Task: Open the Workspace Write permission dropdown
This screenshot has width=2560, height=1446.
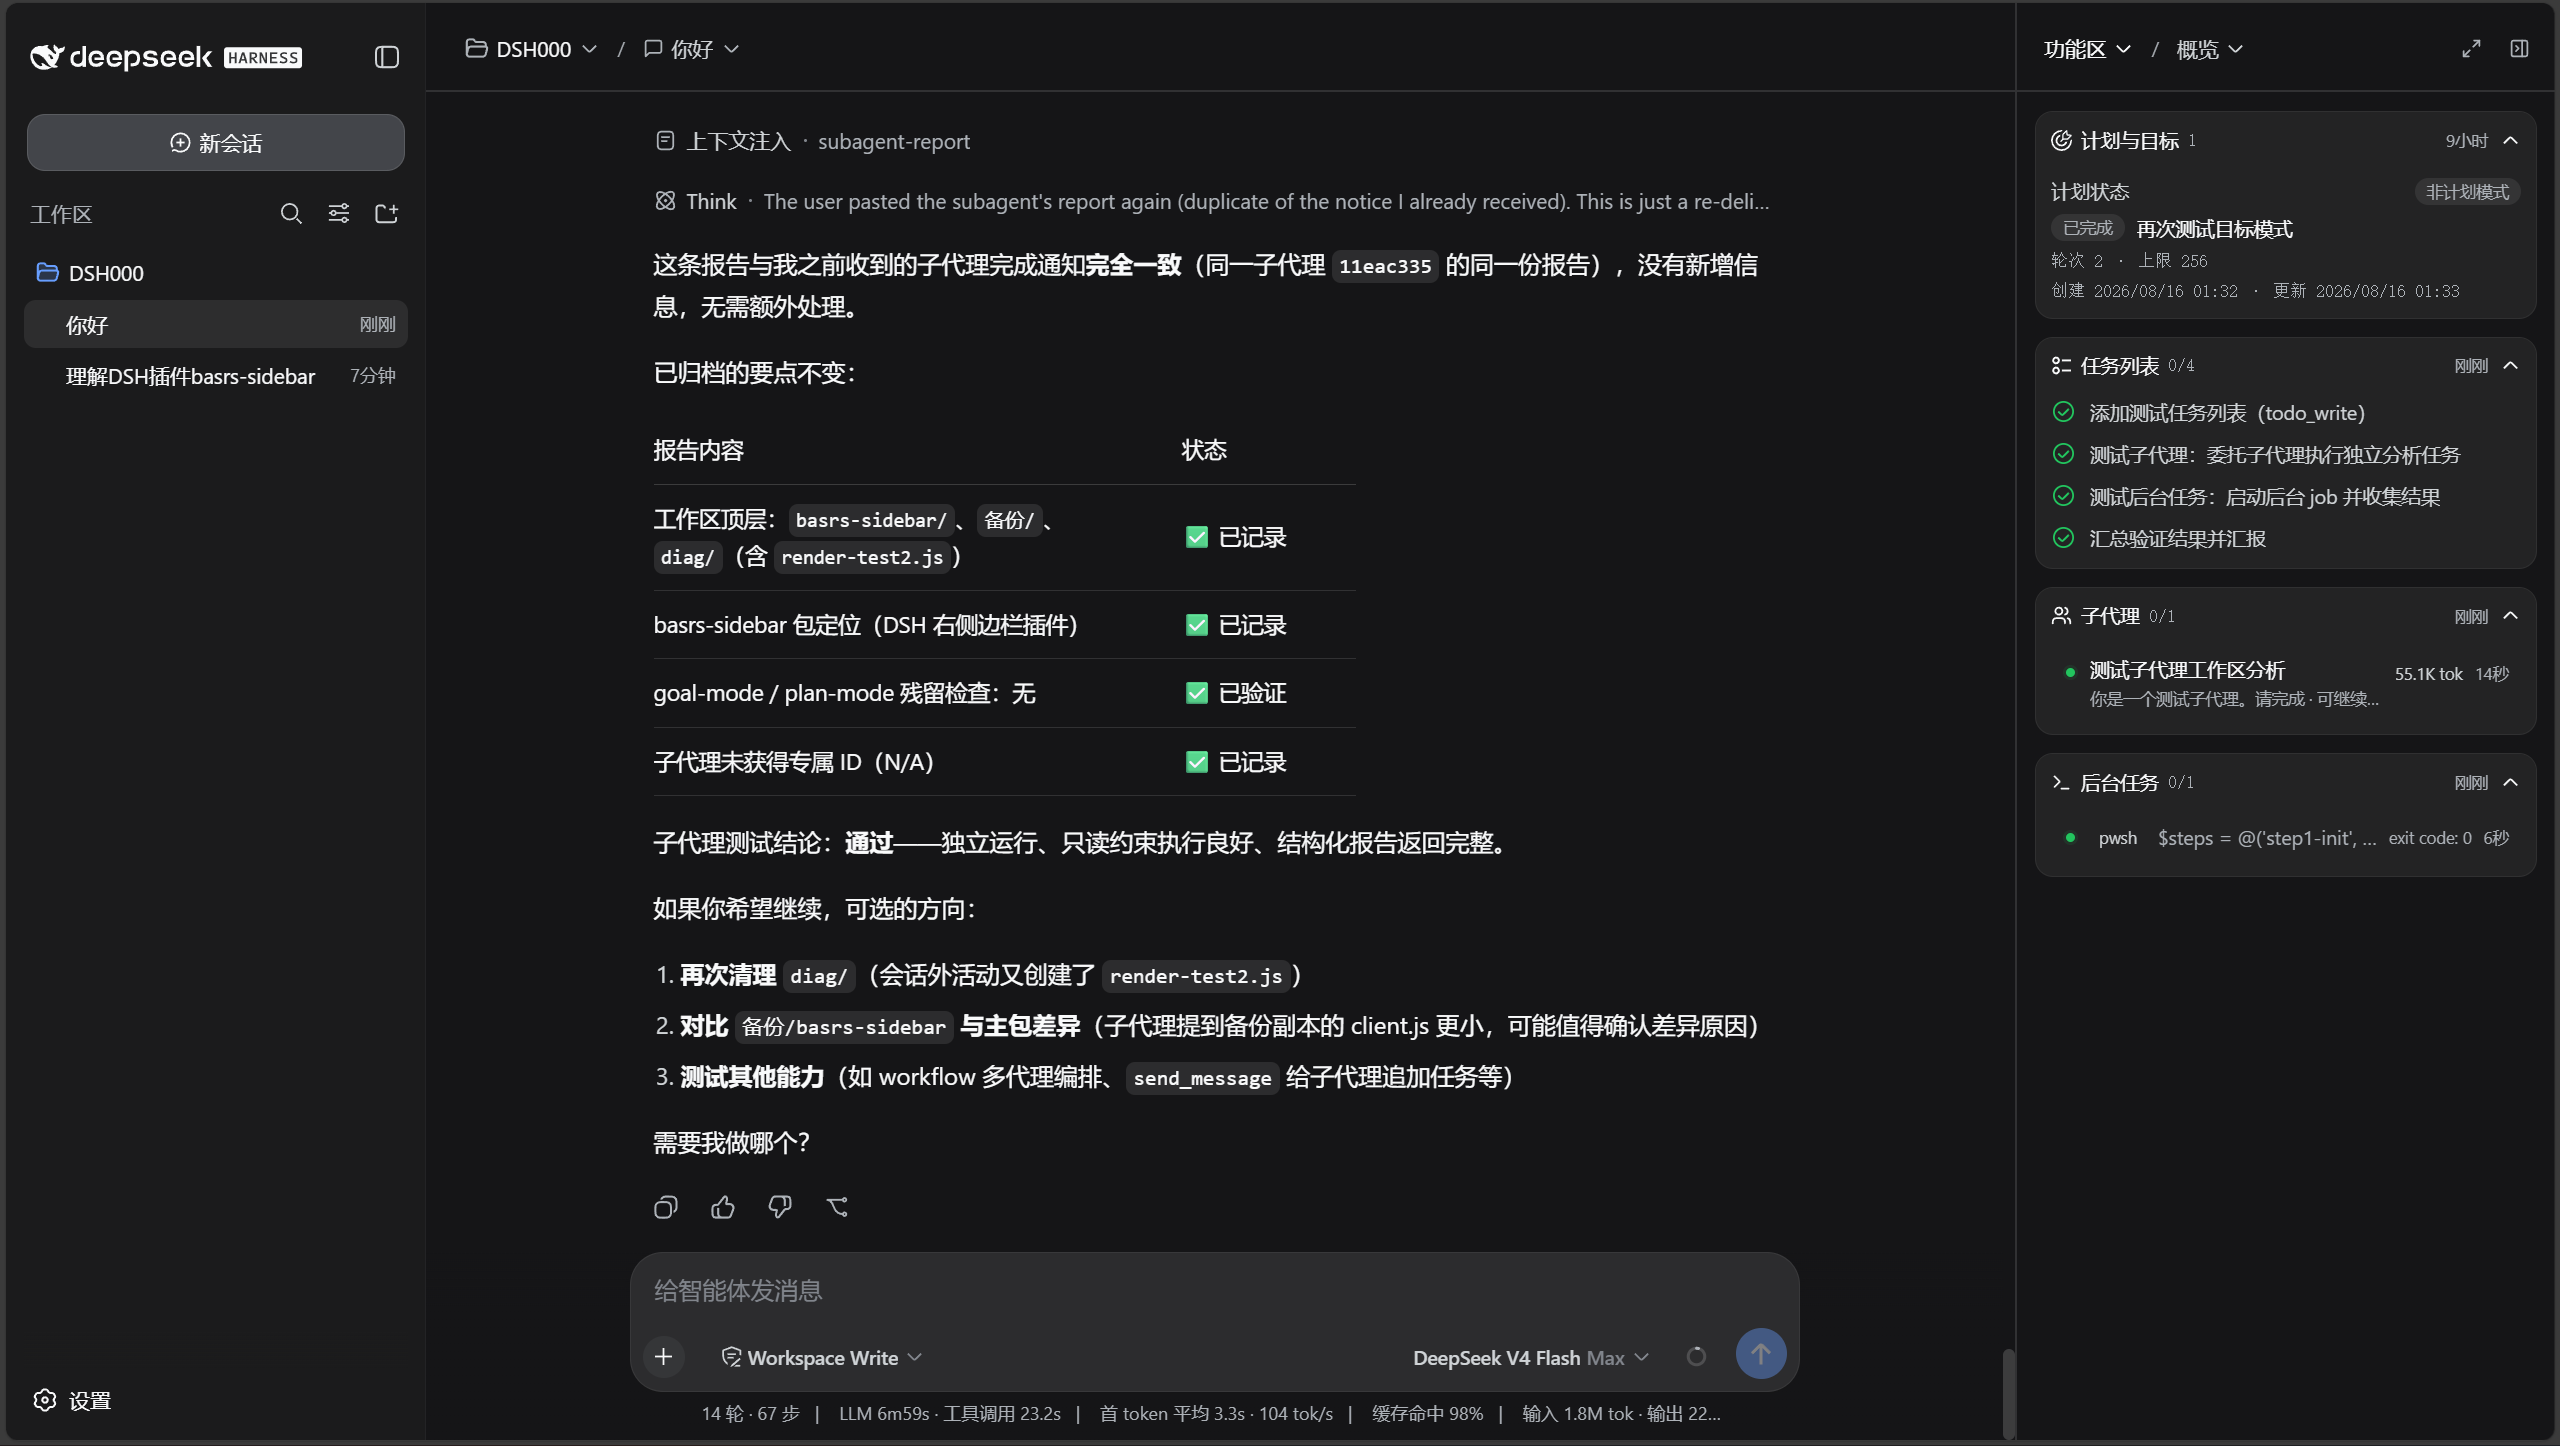Action: click(822, 1358)
